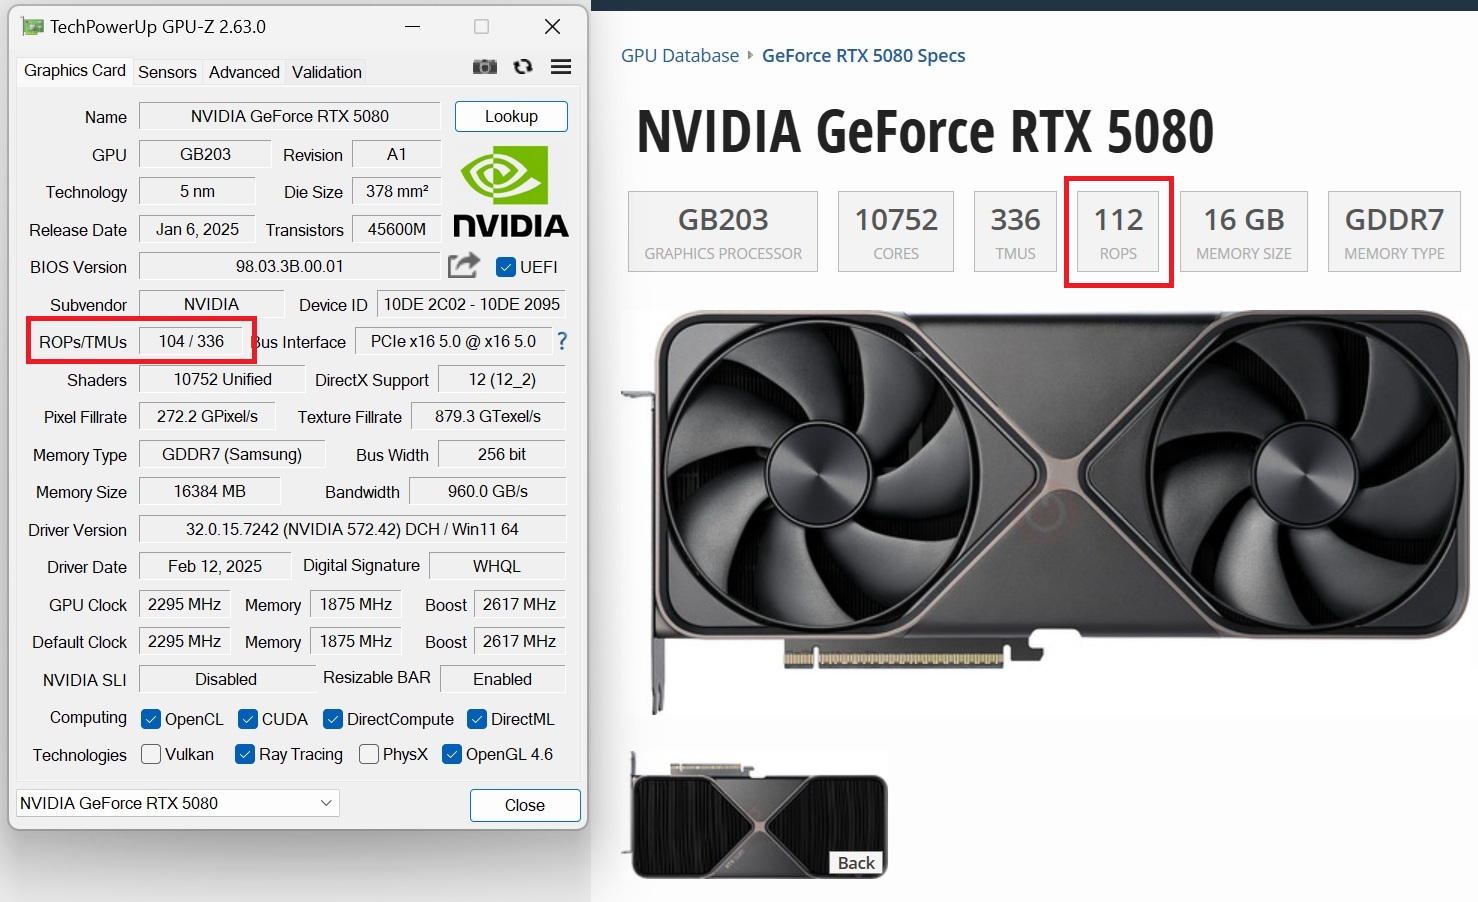The width and height of the screenshot is (1478, 902).
Task: Click the BIOS share/export icon
Action: coord(464,265)
